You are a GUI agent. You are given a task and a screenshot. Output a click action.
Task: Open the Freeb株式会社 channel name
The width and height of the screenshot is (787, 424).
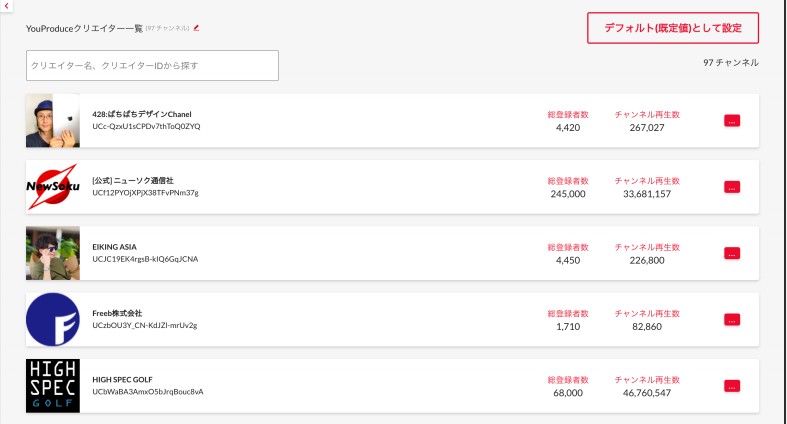coord(117,313)
